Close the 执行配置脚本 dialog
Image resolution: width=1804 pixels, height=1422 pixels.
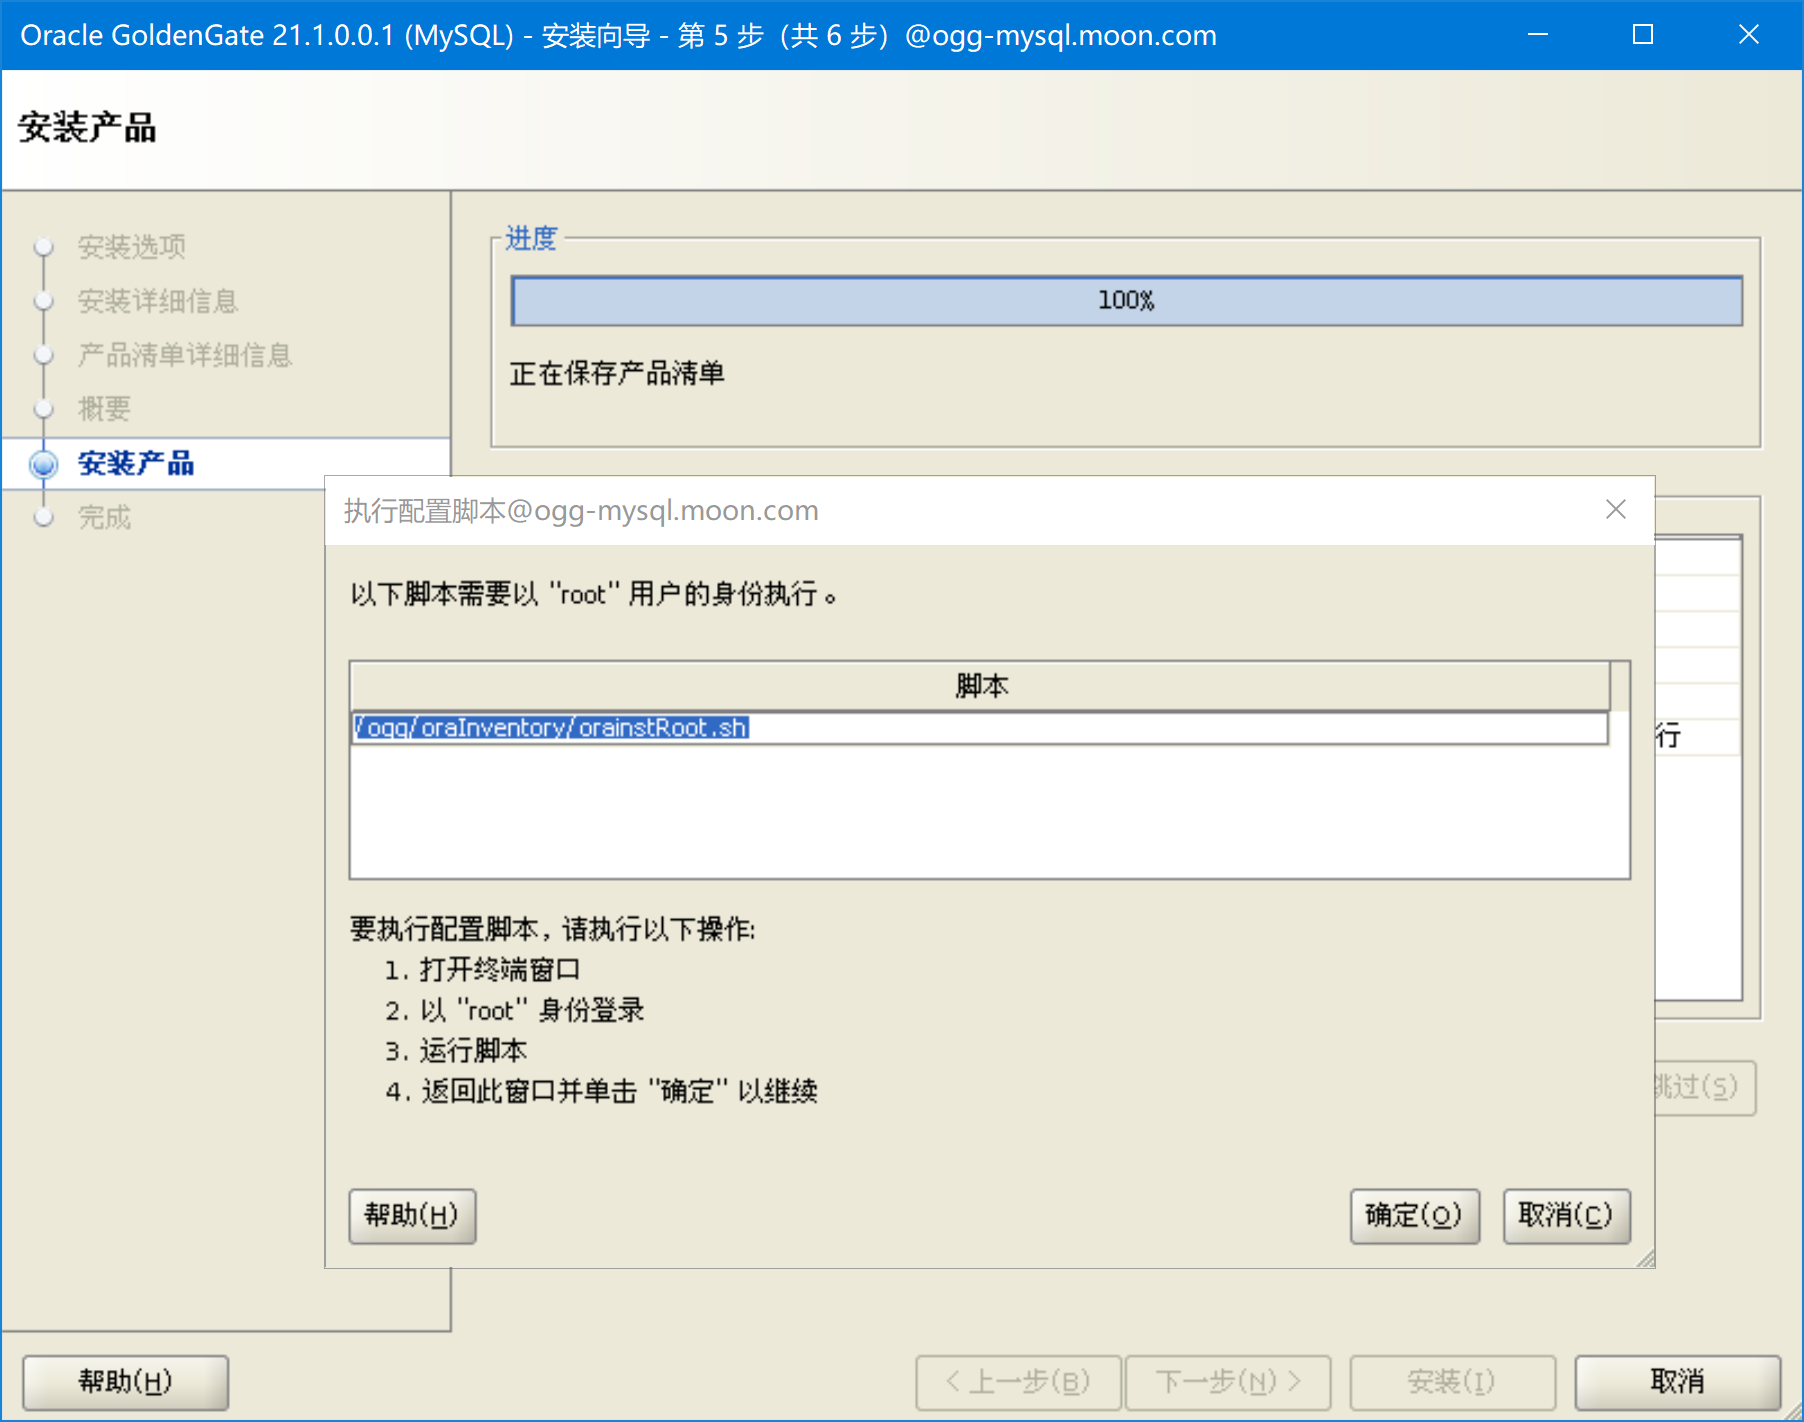tap(1615, 510)
